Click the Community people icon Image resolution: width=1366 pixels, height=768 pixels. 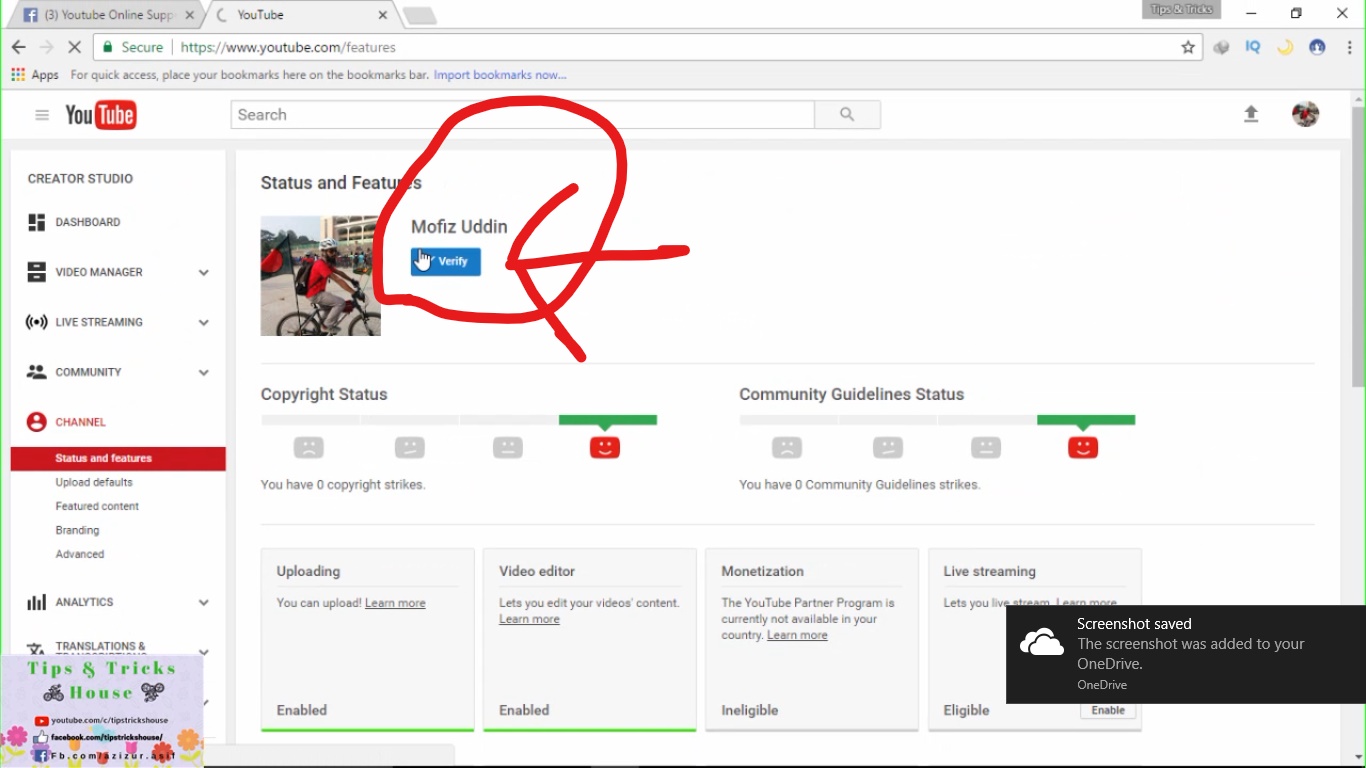click(36, 372)
